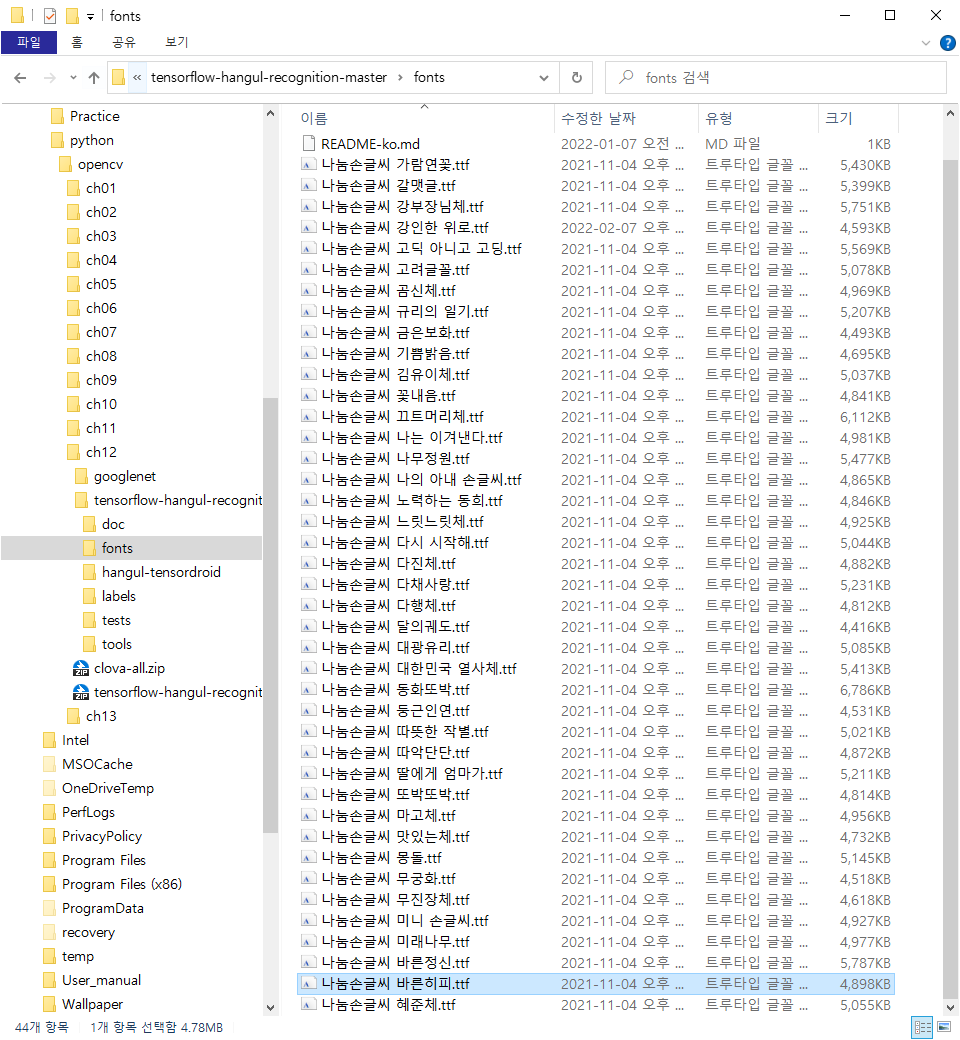
Task: Expand hidden path chevron in address bar
Action: [137, 78]
